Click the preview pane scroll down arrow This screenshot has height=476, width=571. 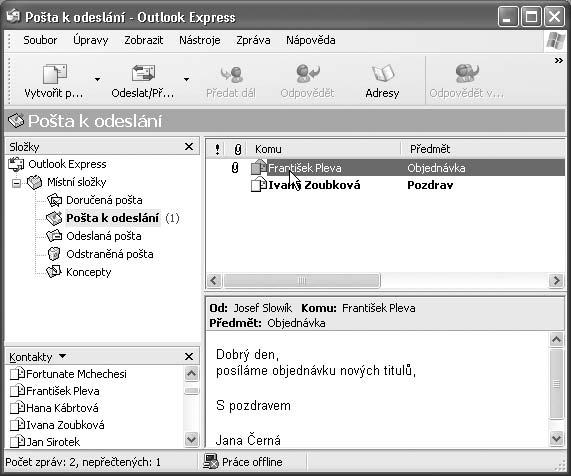556,438
